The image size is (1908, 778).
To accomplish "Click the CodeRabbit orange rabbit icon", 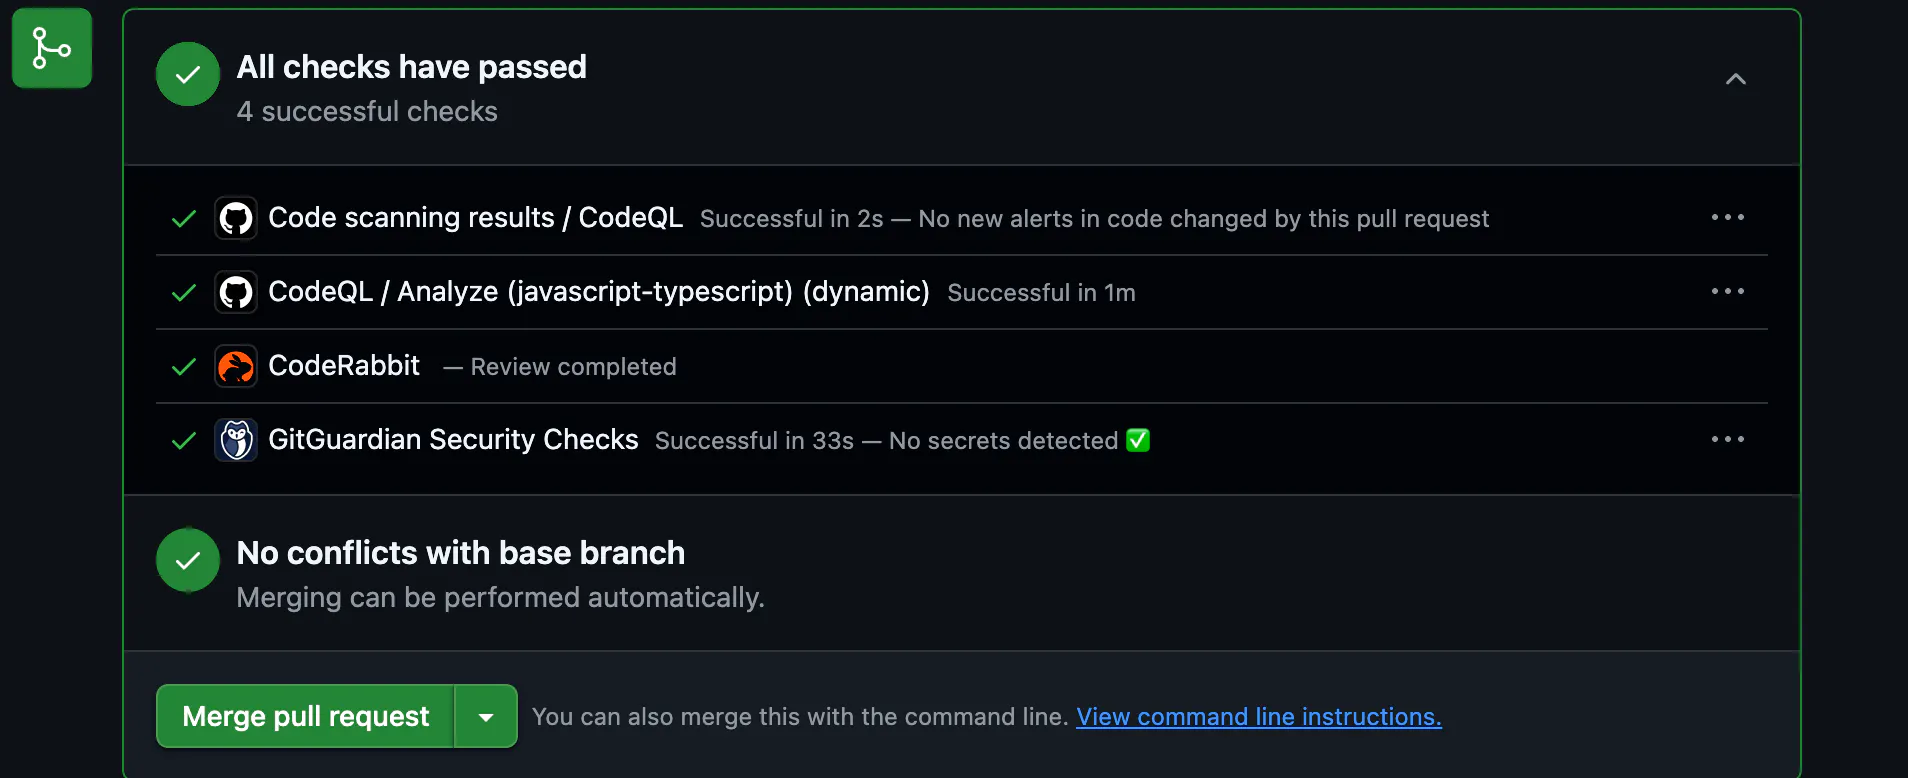I will pyautogui.click(x=236, y=366).
